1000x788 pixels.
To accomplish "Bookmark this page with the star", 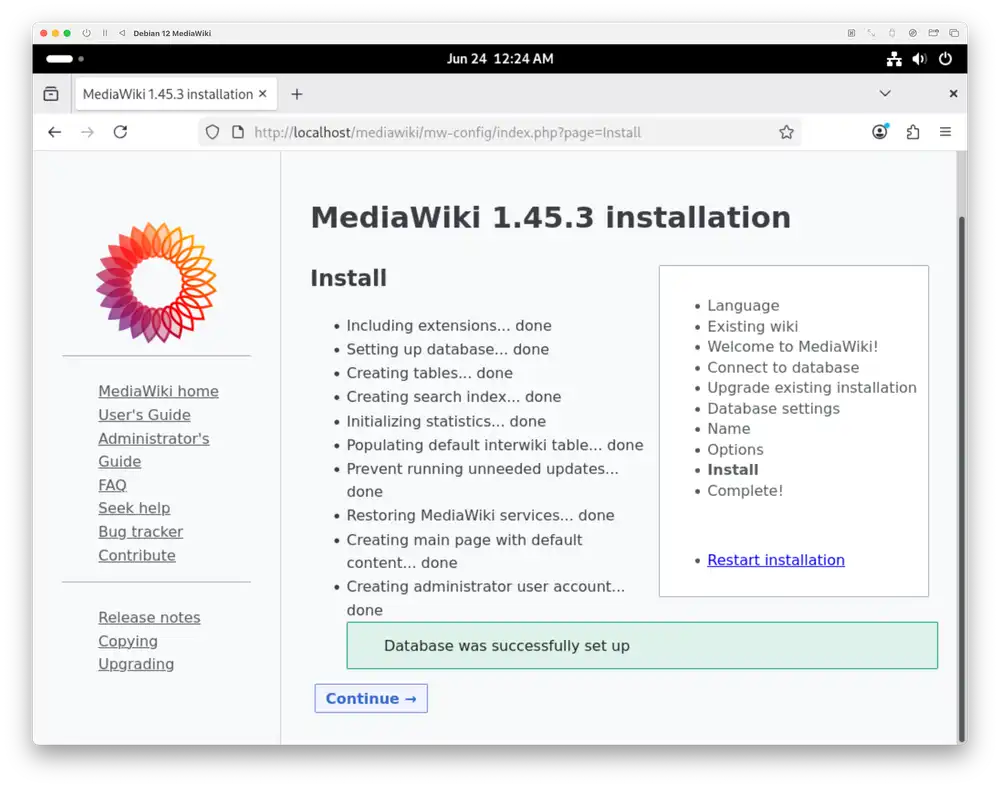I will tap(786, 132).
